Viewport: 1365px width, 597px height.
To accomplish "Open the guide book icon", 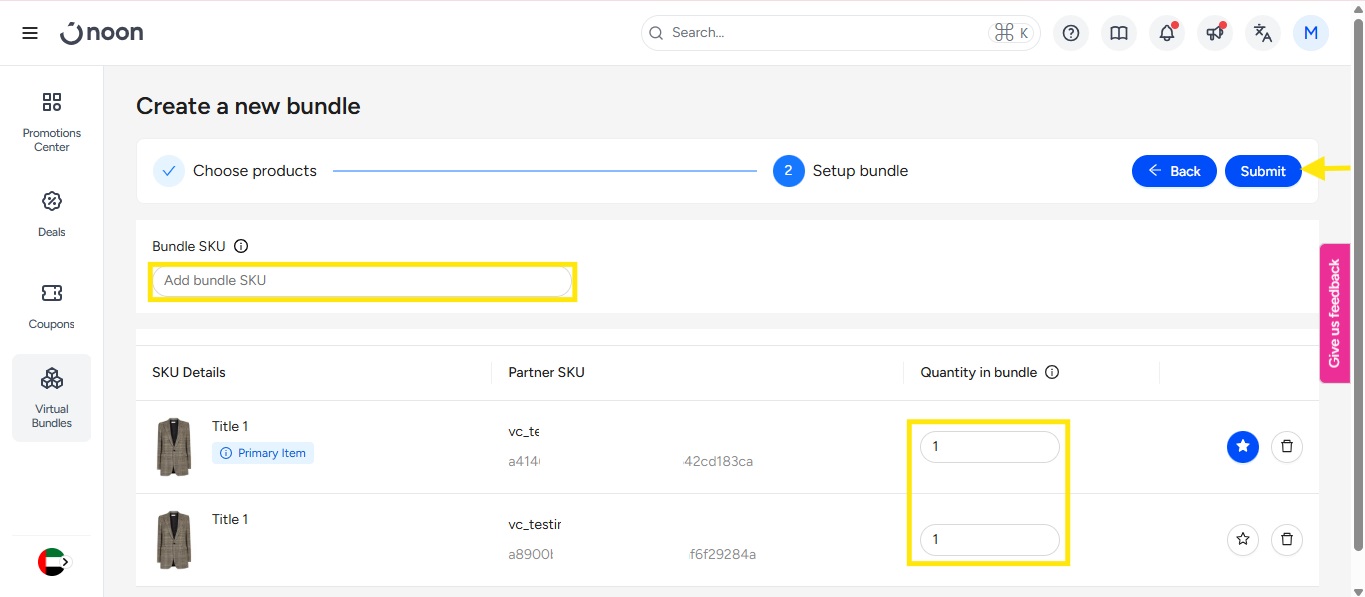I will pyautogui.click(x=1119, y=33).
